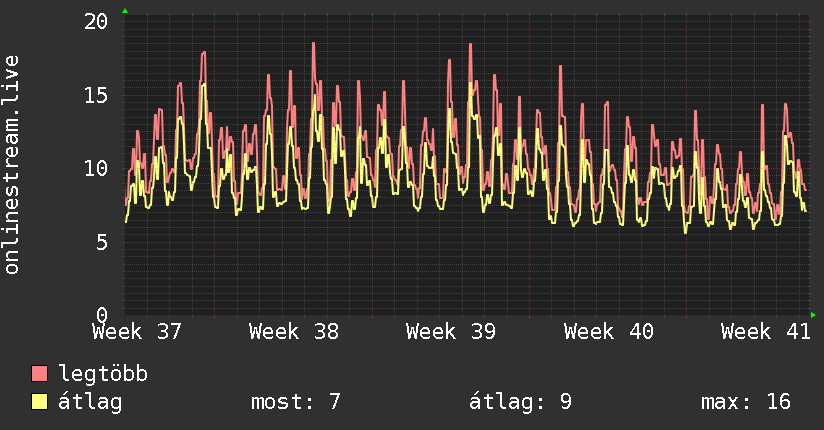824x430 pixels.
Task: Select the Week 37 axis label
Action: pos(137,332)
